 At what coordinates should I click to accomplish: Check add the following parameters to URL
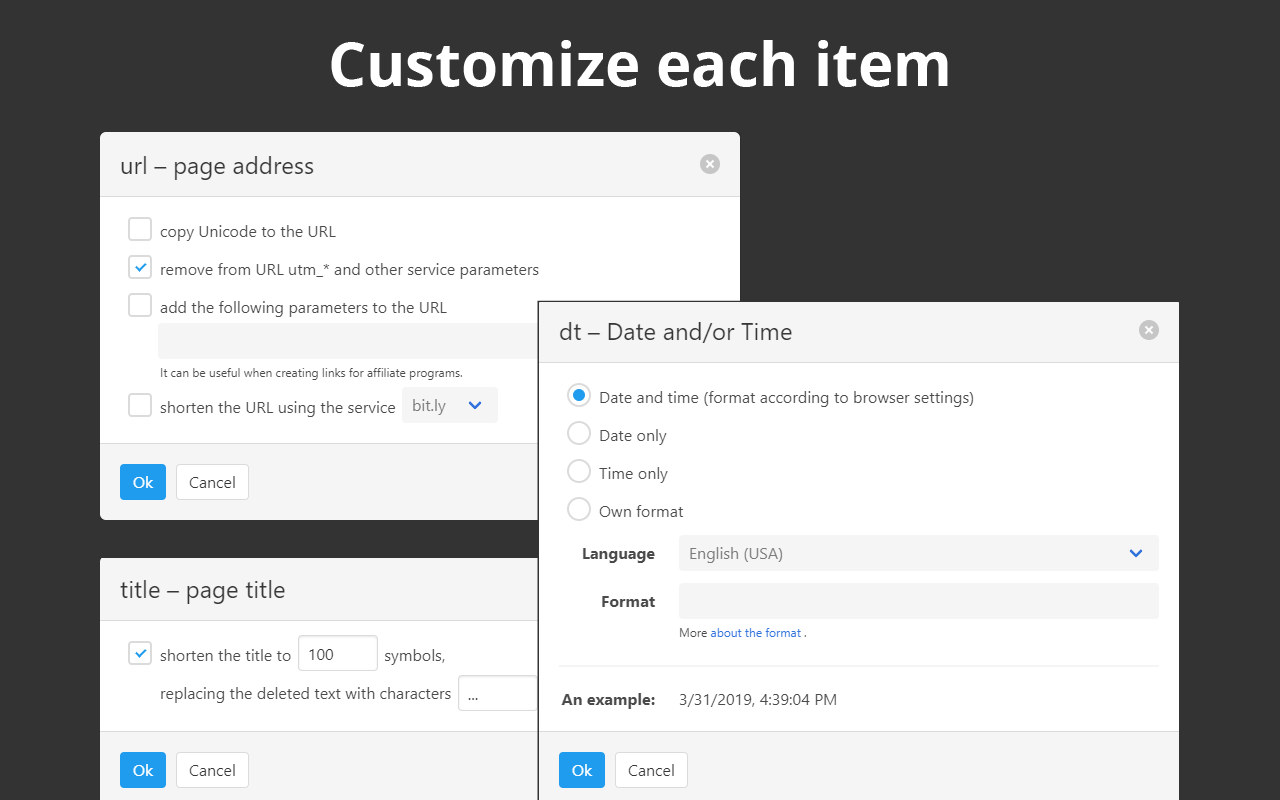point(140,306)
